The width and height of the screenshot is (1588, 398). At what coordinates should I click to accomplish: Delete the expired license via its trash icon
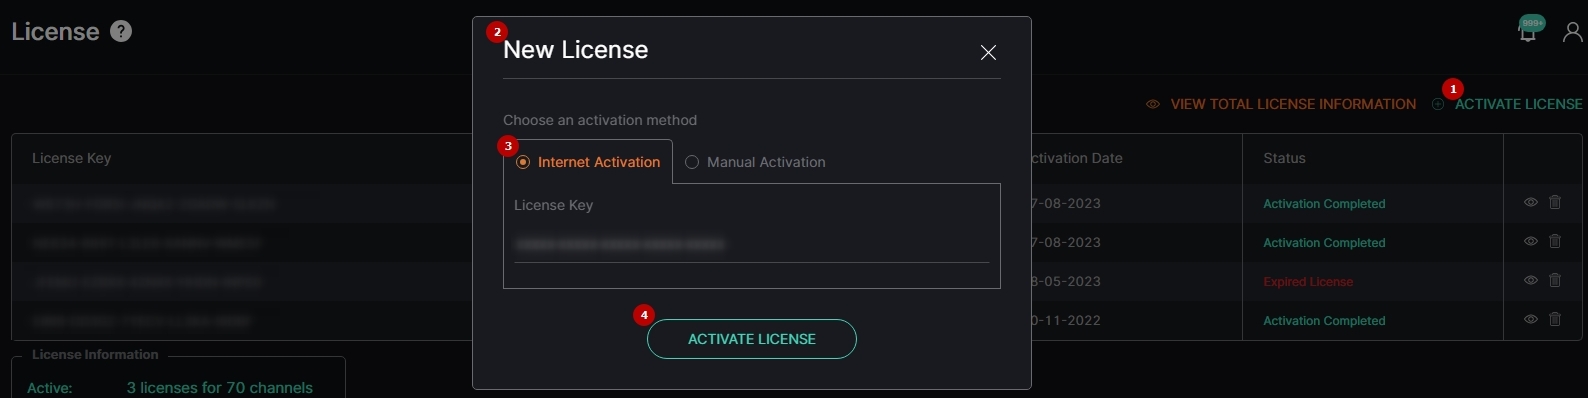click(x=1555, y=280)
